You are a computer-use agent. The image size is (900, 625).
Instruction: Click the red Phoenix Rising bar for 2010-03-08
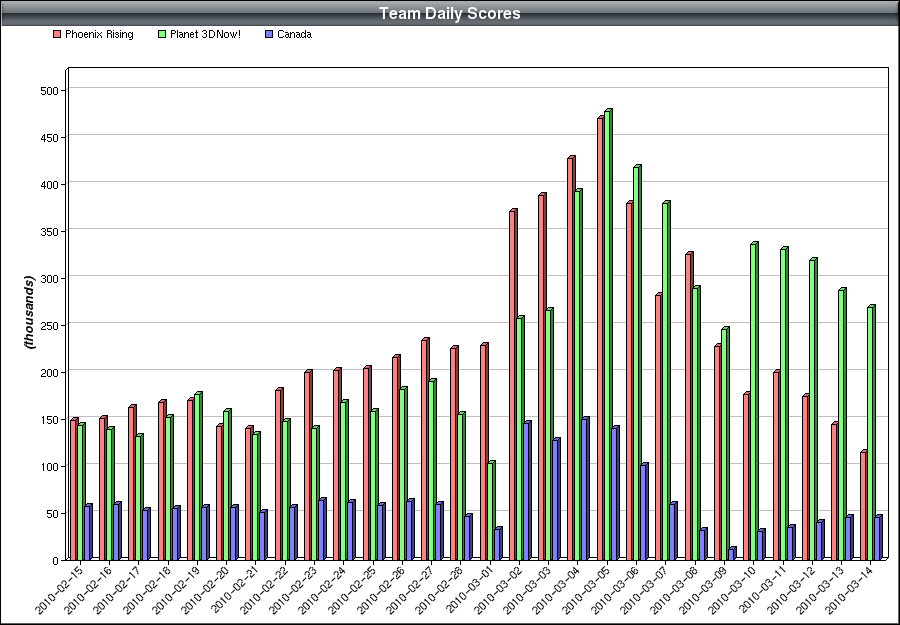(689, 406)
